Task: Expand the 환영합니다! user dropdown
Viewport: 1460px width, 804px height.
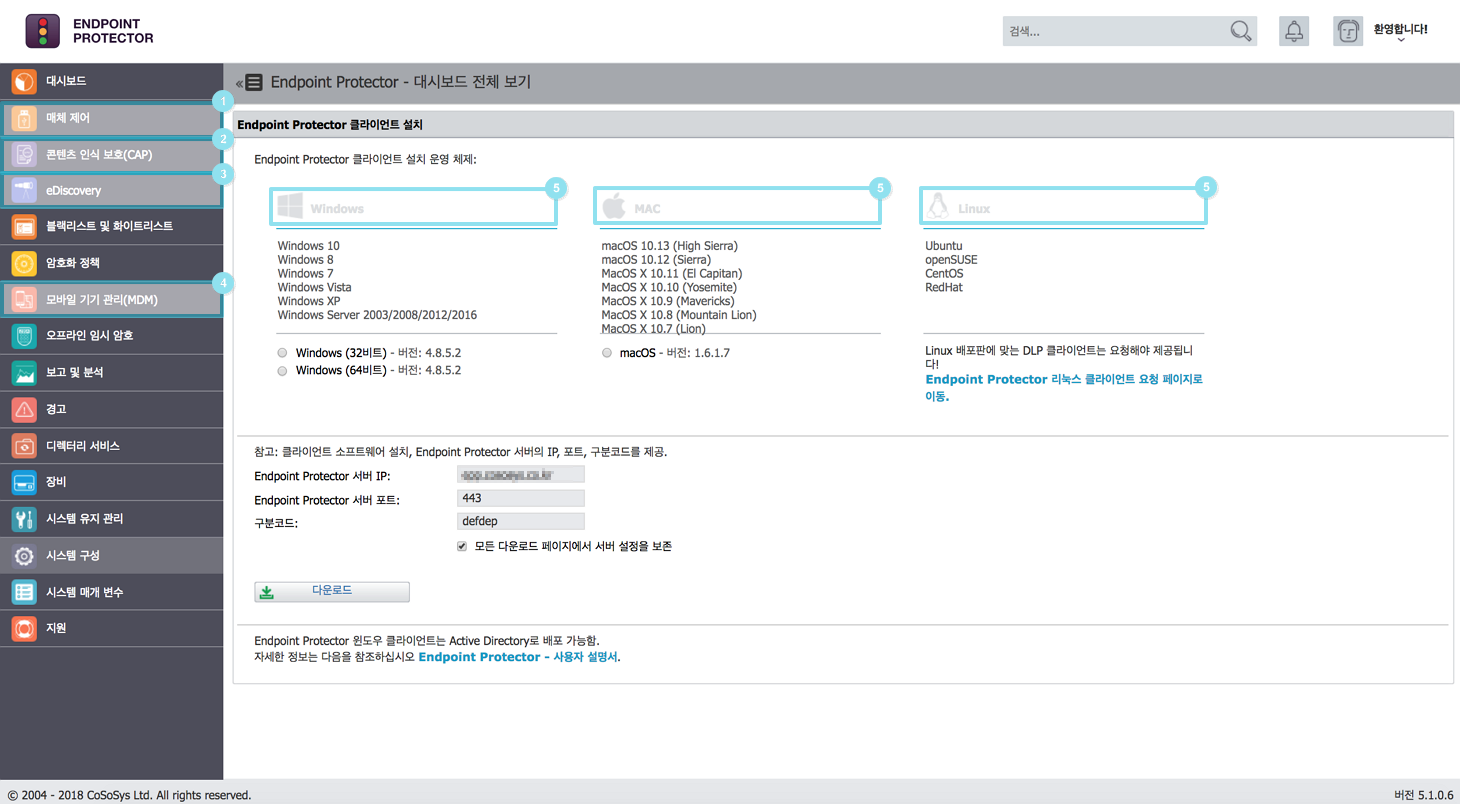Action: (1400, 32)
